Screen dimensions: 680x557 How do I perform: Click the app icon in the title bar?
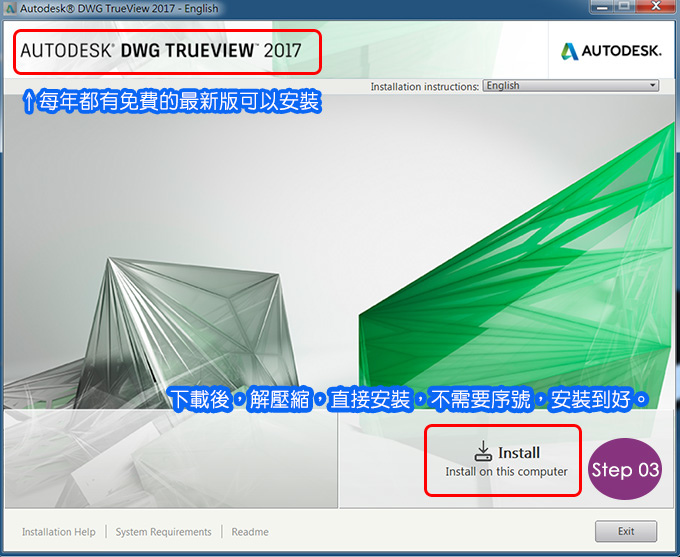pos(10,8)
